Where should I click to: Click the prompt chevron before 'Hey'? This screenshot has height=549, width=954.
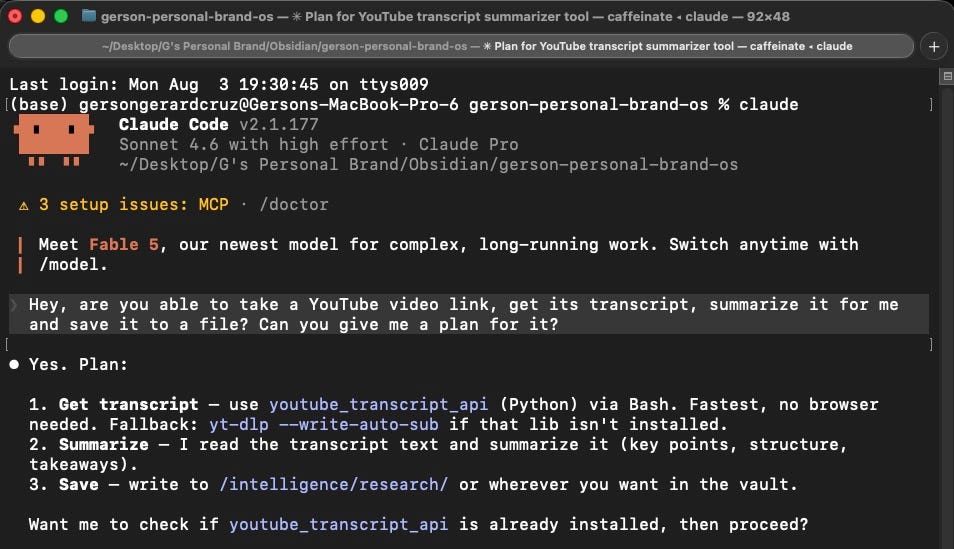(x=14, y=305)
